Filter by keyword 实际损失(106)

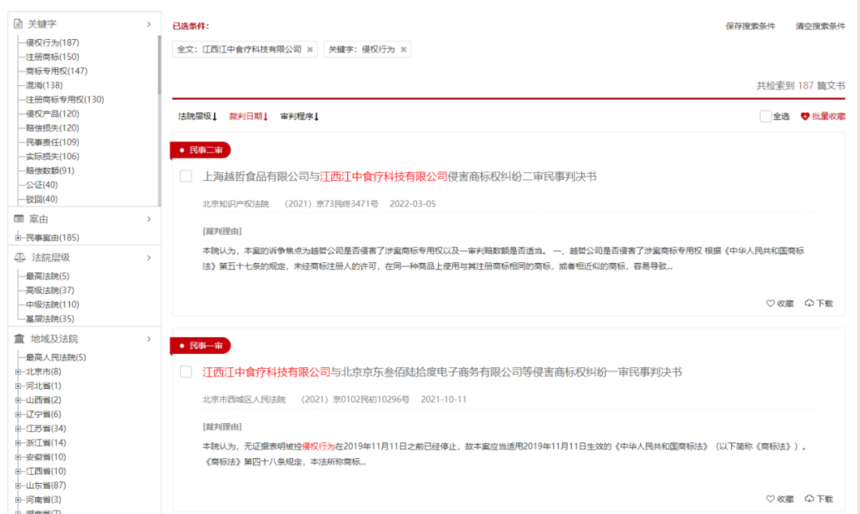[53, 156]
